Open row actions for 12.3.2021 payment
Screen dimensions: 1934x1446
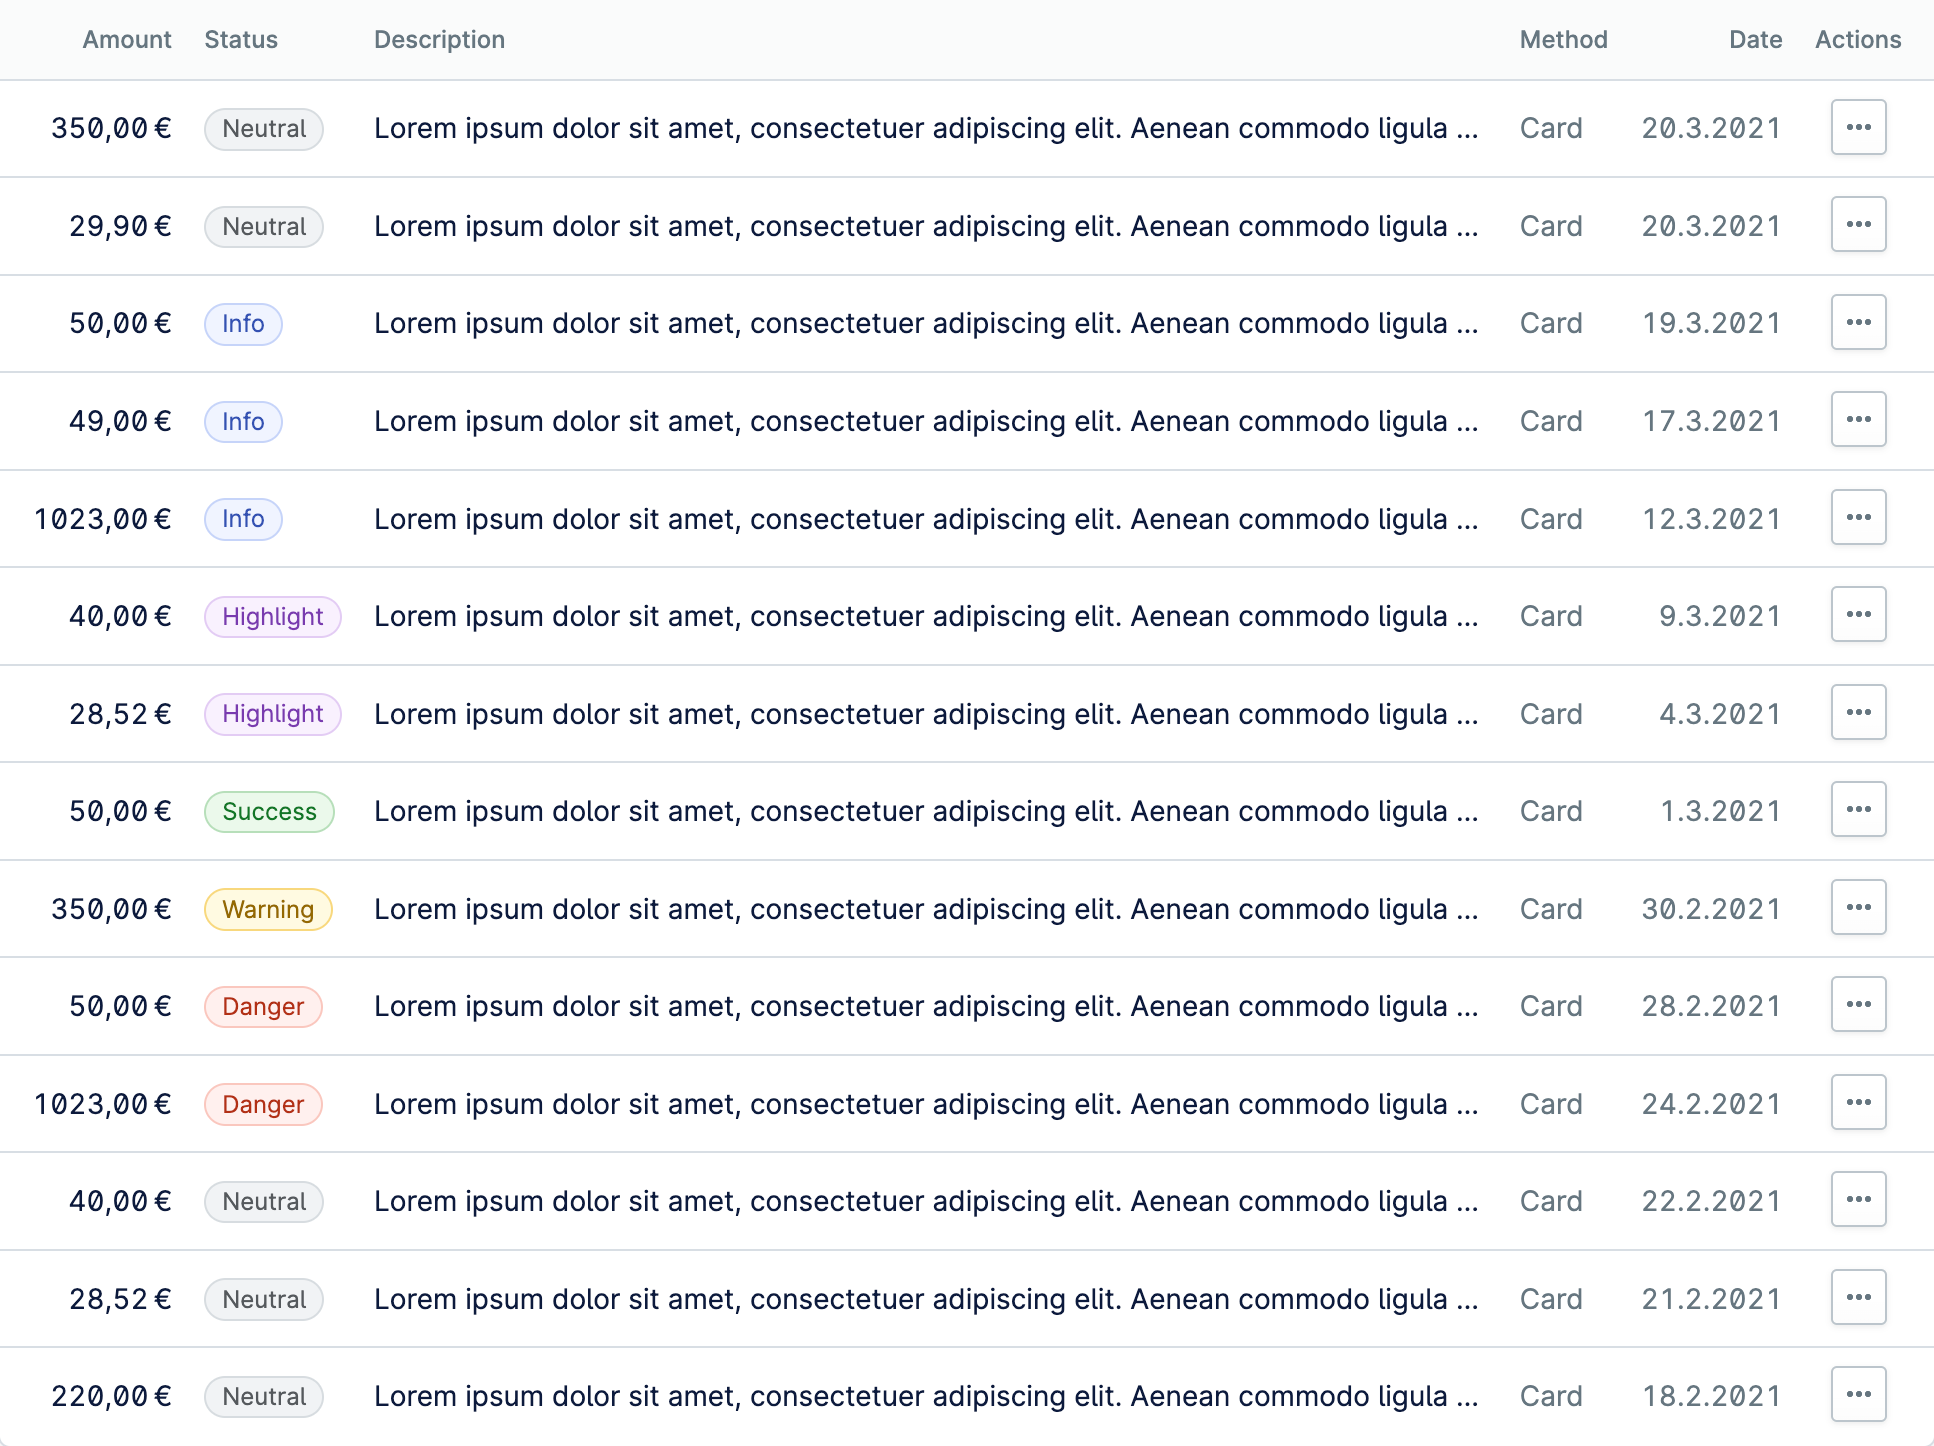(x=1858, y=517)
